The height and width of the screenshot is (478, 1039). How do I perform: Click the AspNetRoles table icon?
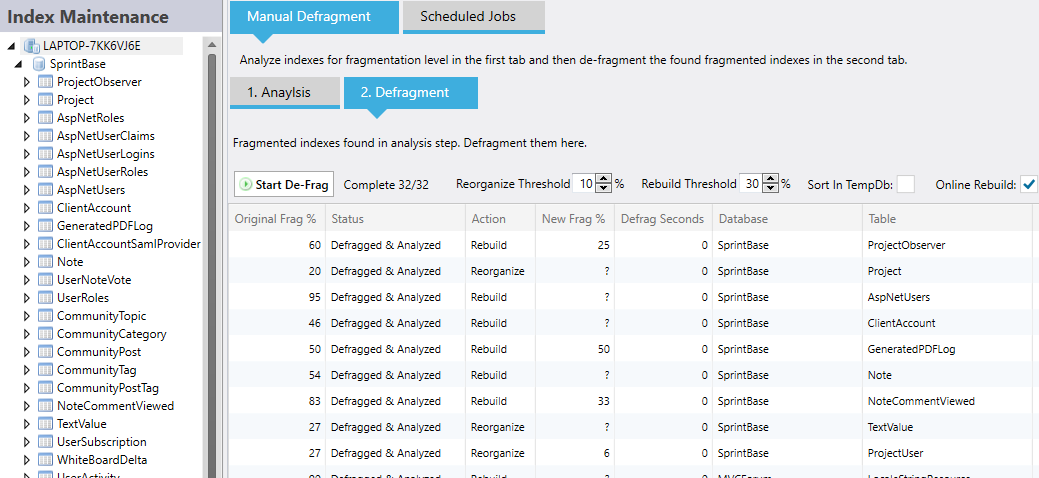[x=45, y=118]
